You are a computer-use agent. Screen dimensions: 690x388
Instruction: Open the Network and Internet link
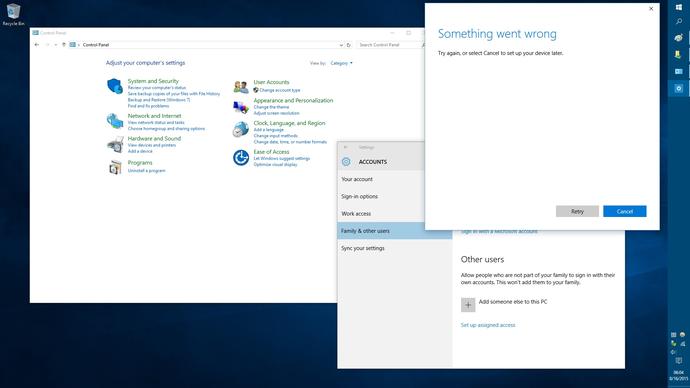point(154,116)
